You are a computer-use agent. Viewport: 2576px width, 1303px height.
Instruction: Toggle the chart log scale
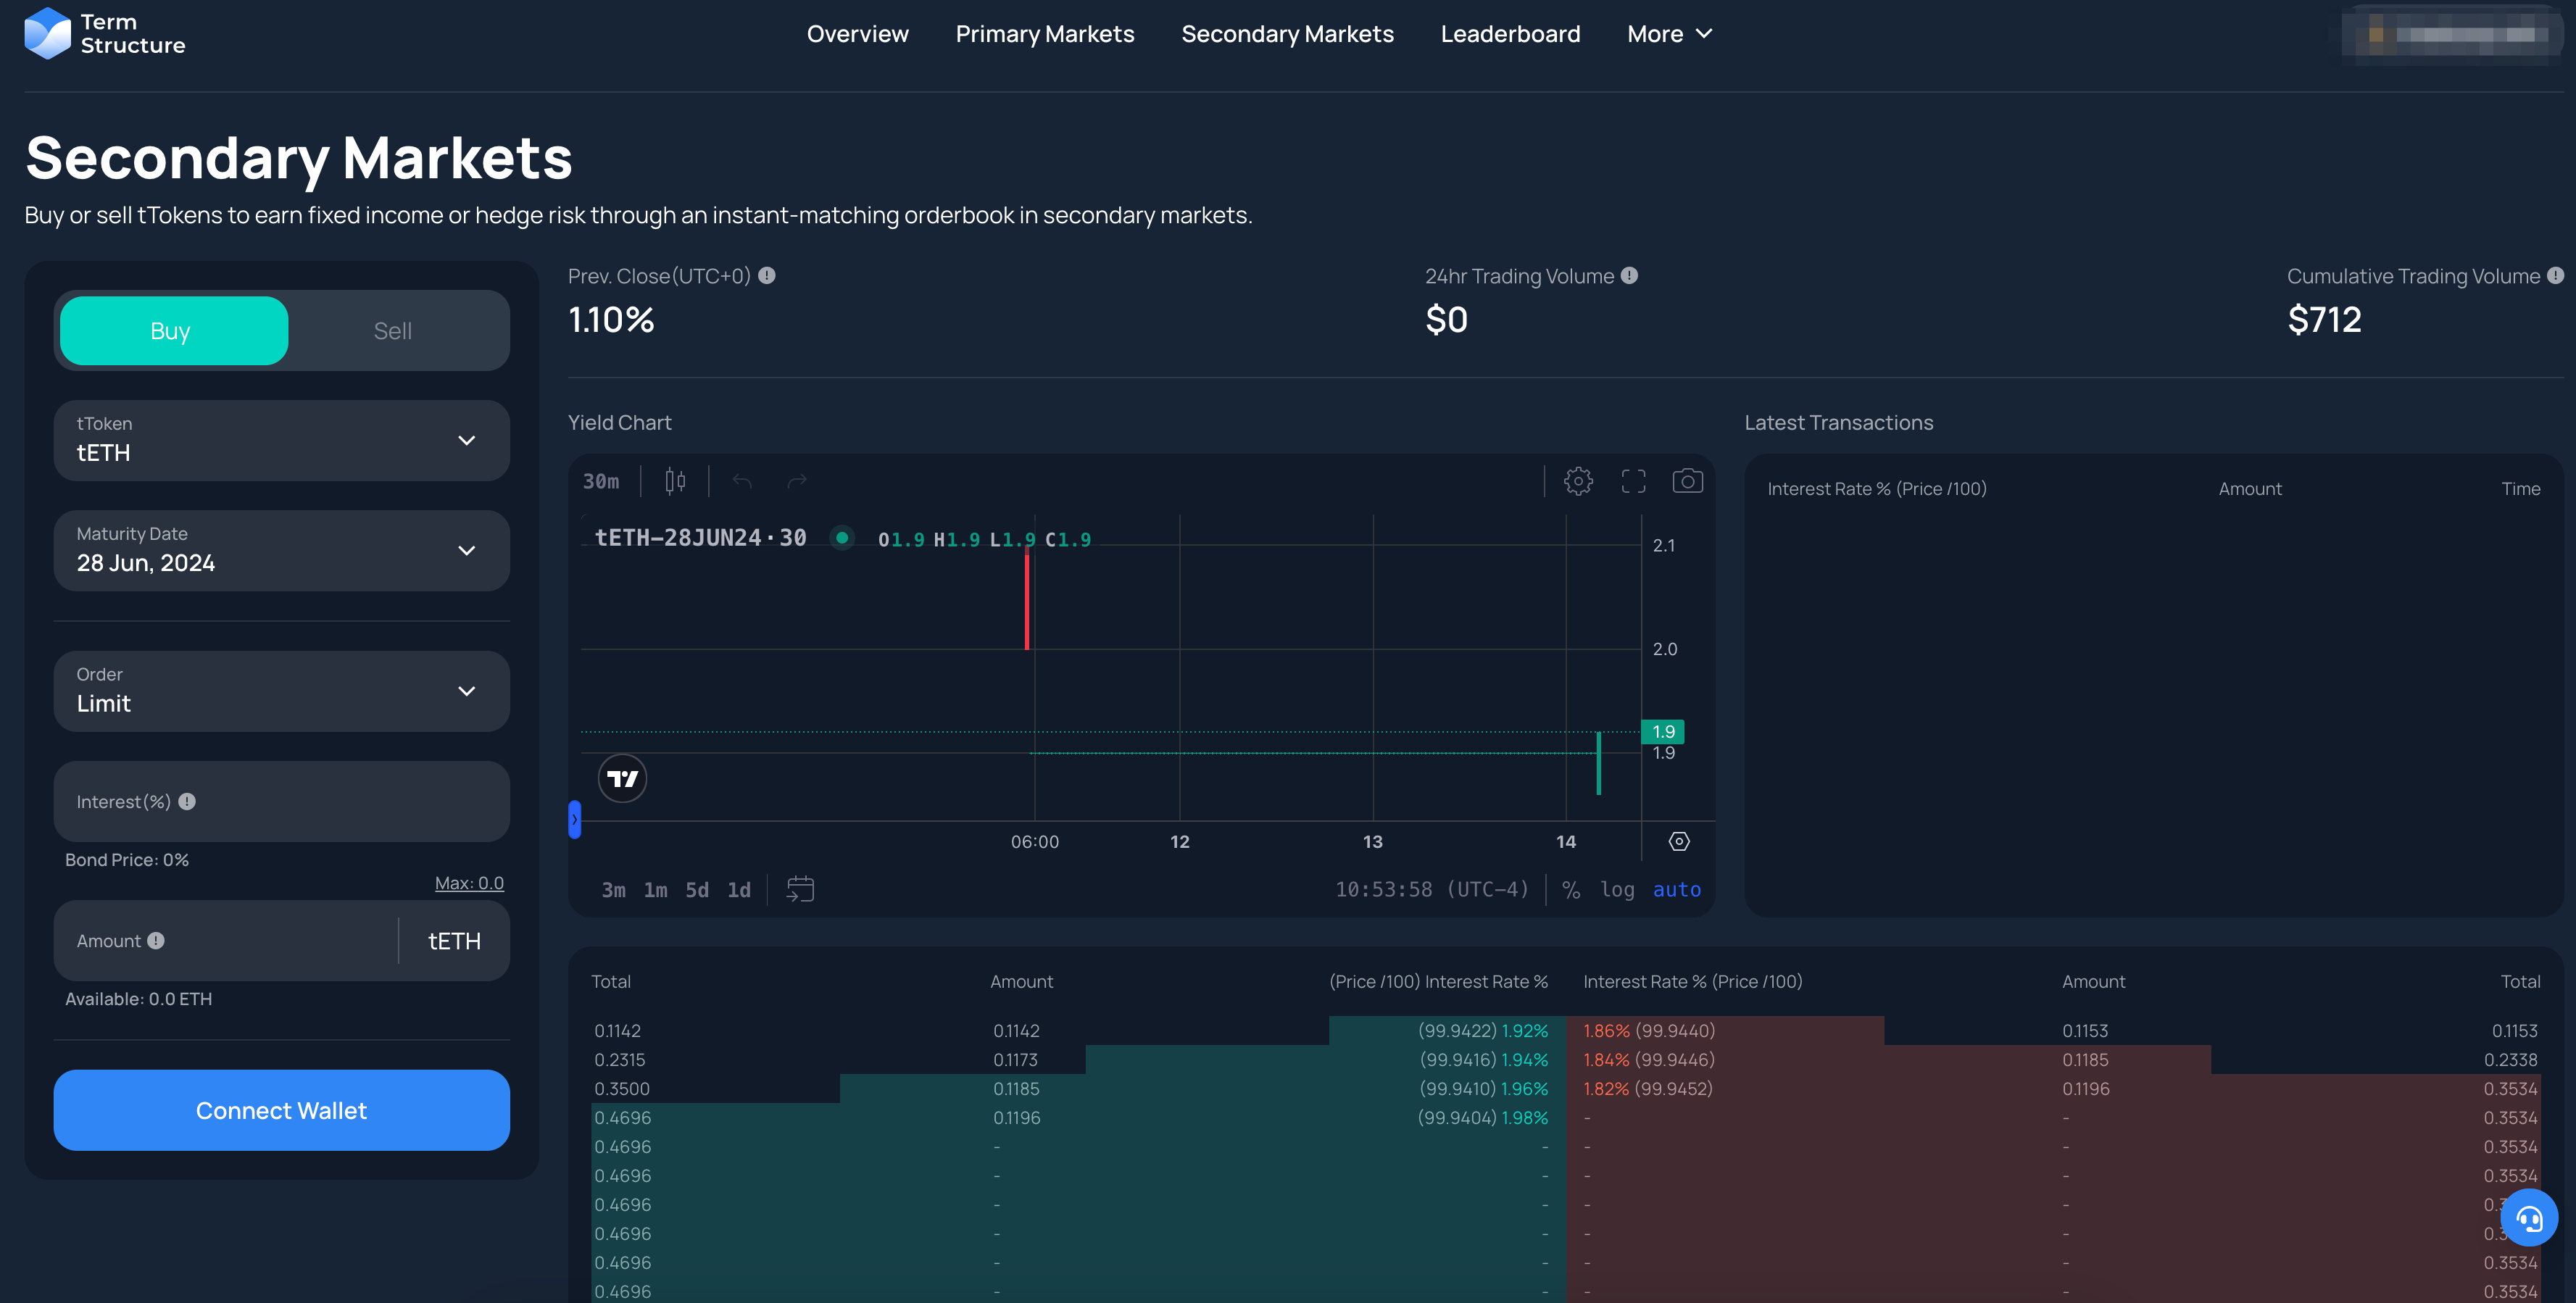[x=1616, y=889]
